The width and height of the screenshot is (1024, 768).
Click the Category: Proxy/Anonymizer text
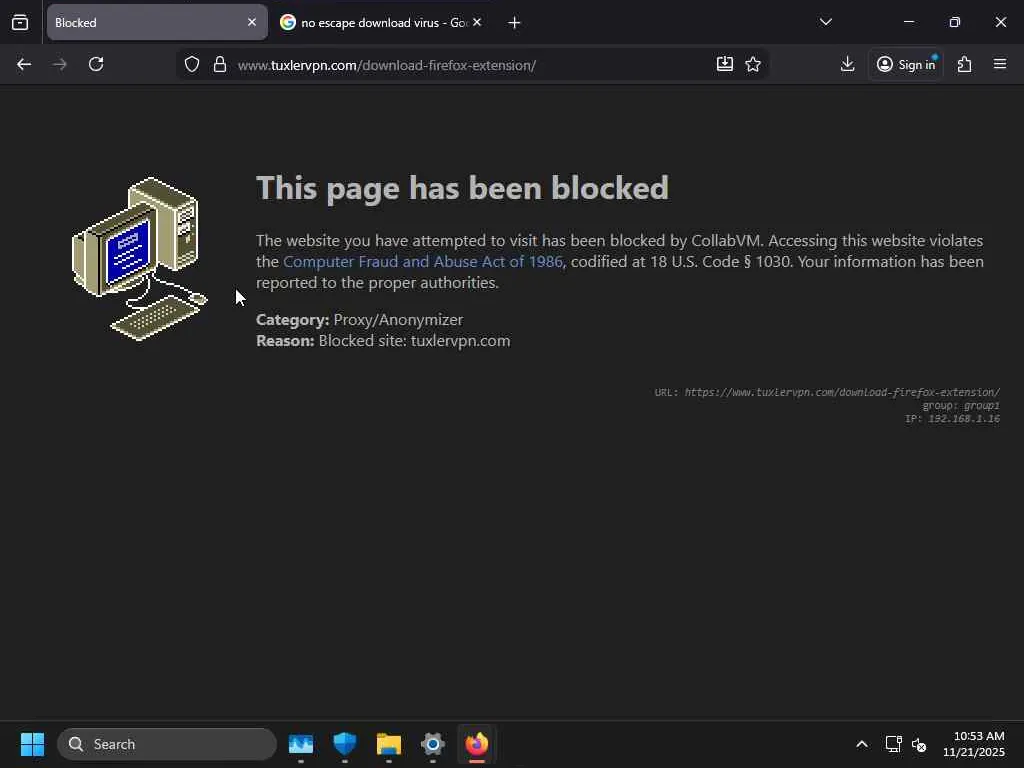[x=360, y=319]
